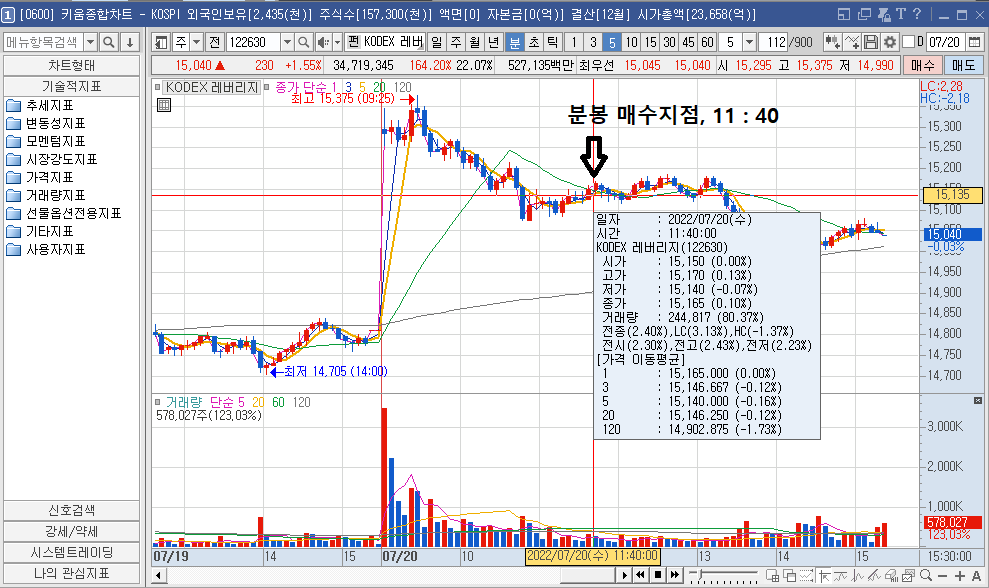The height and width of the screenshot is (588, 989).
Task: Toggle the D checkbox beside date field
Action: point(909,42)
